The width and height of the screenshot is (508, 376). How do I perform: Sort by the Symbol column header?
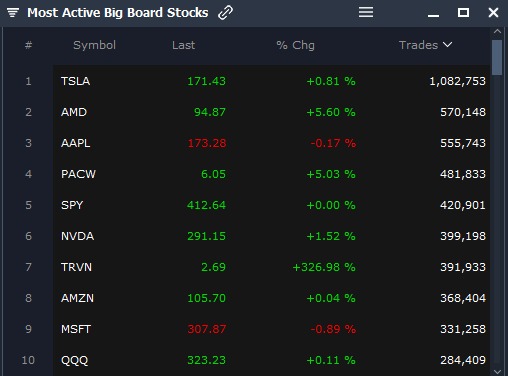point(94,45)
